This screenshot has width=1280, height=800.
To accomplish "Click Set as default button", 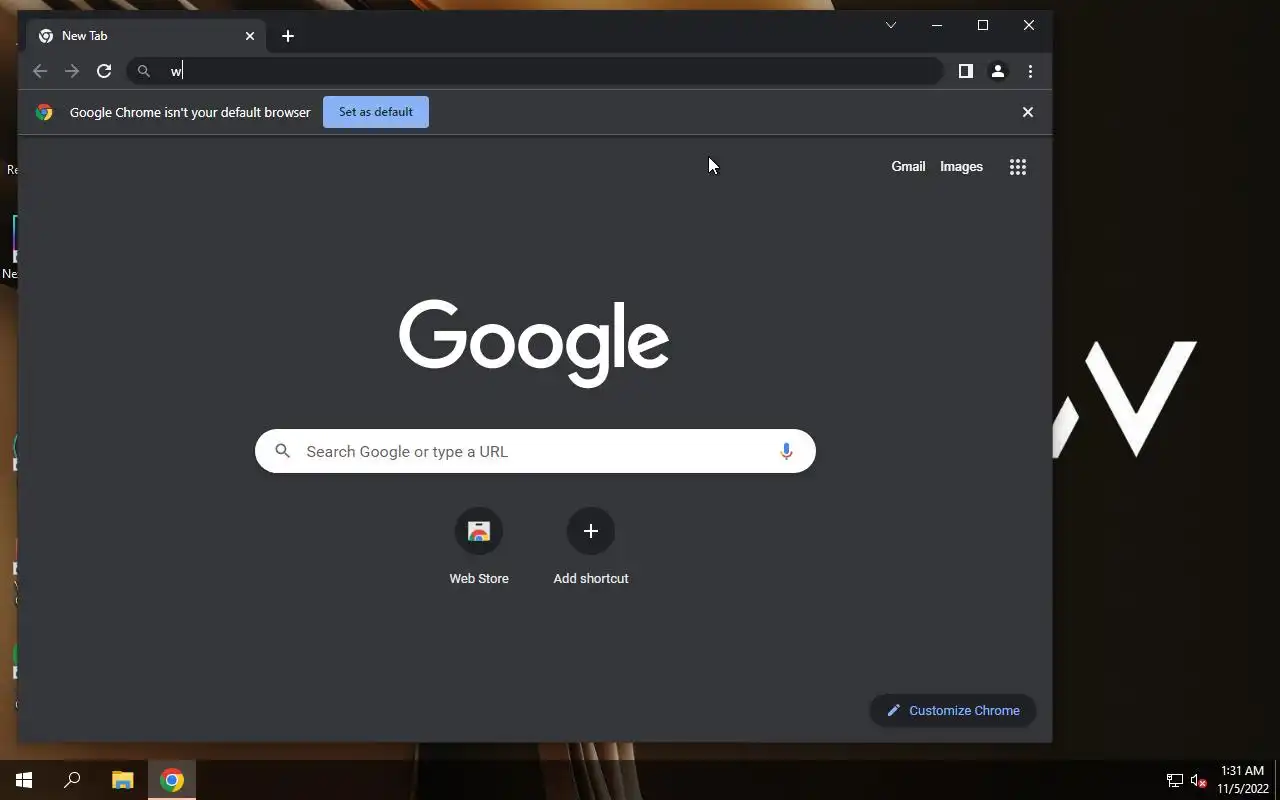I will pos(376,112).
